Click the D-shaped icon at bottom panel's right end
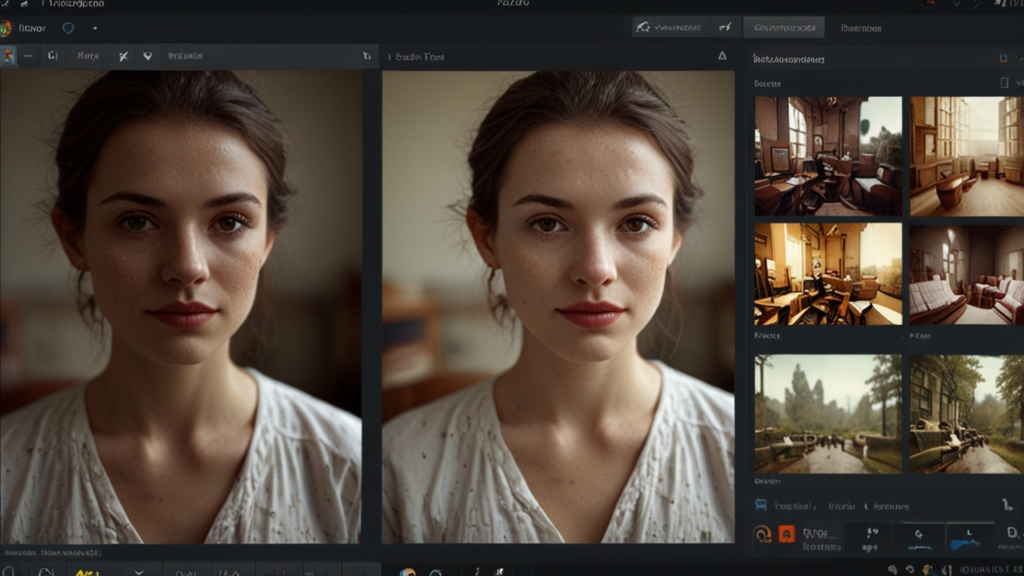1024x576 pixels. 1011,534
